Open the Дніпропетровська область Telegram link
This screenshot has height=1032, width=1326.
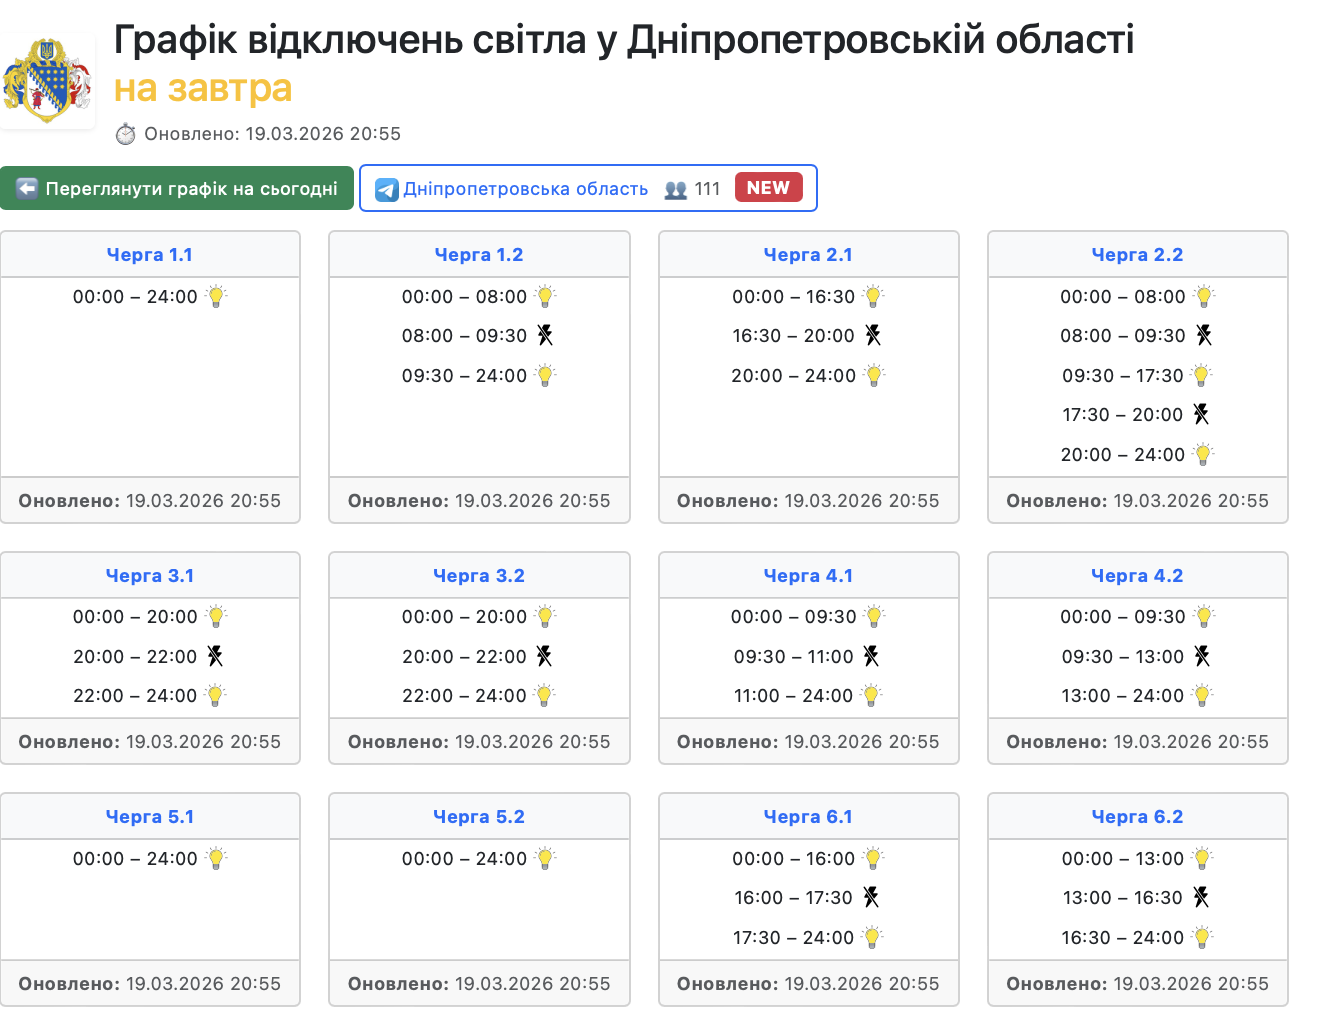[x=525, y=189]
